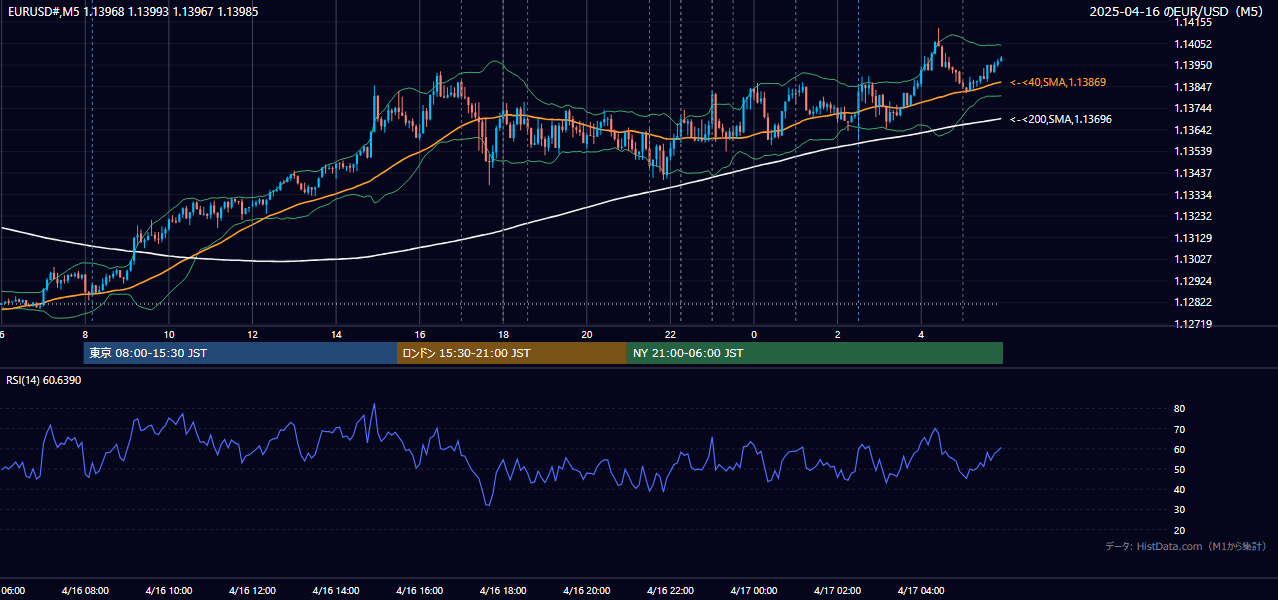Image resolution: width=1278 pixels, height=600 pixels.
Task: Click the RSI(14) 60.6390 indicator label
Action: (x=43, y=380)
